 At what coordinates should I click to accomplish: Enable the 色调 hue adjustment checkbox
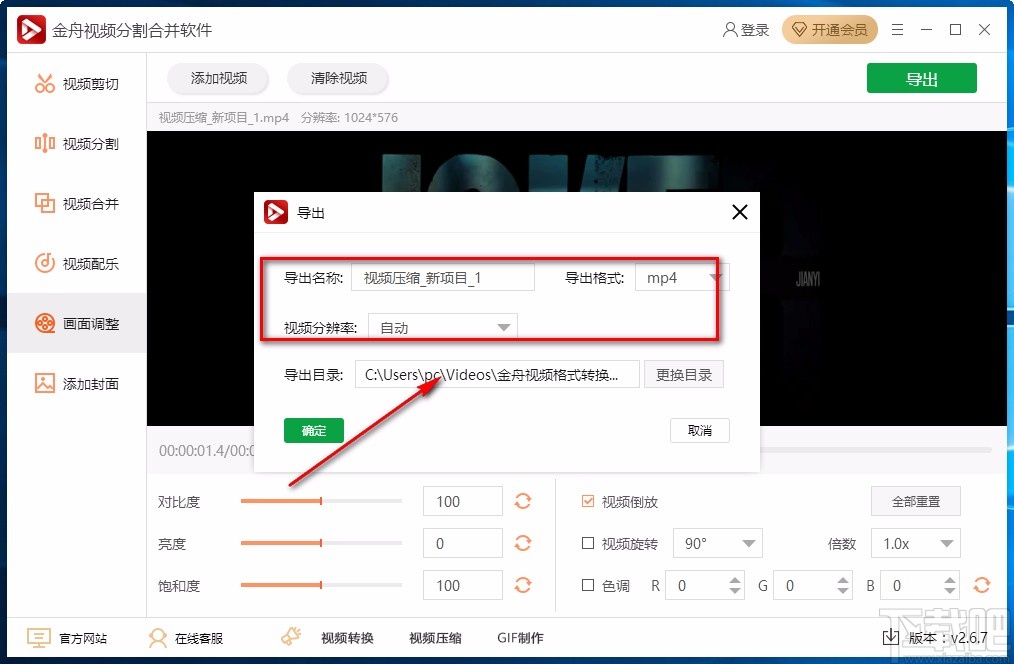point(587,586)
